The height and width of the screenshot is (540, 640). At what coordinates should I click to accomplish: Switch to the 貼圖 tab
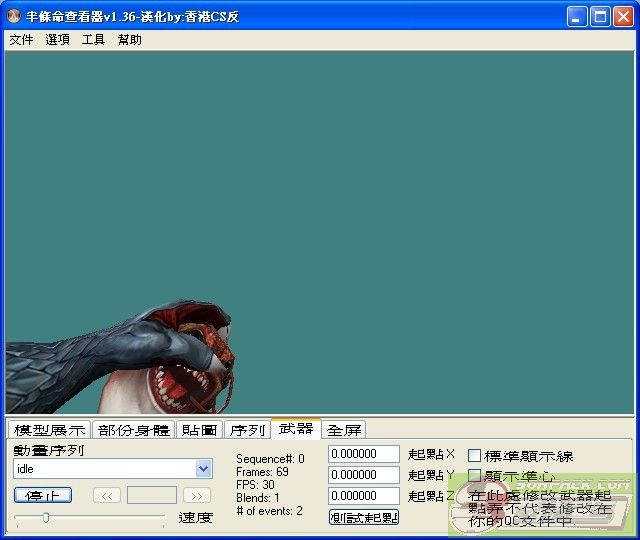[x=199, y=430]
